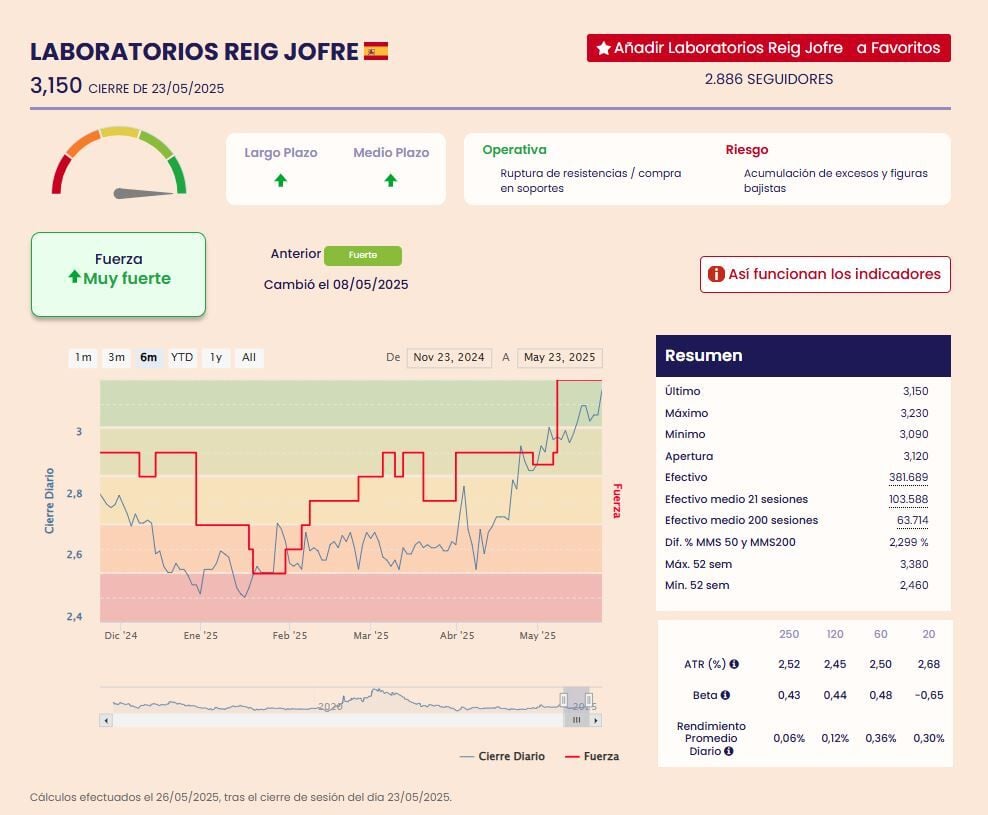Click the end date field May 23, 2025
This screenshot has width=988, height=815.
click(x=560, y=357)
